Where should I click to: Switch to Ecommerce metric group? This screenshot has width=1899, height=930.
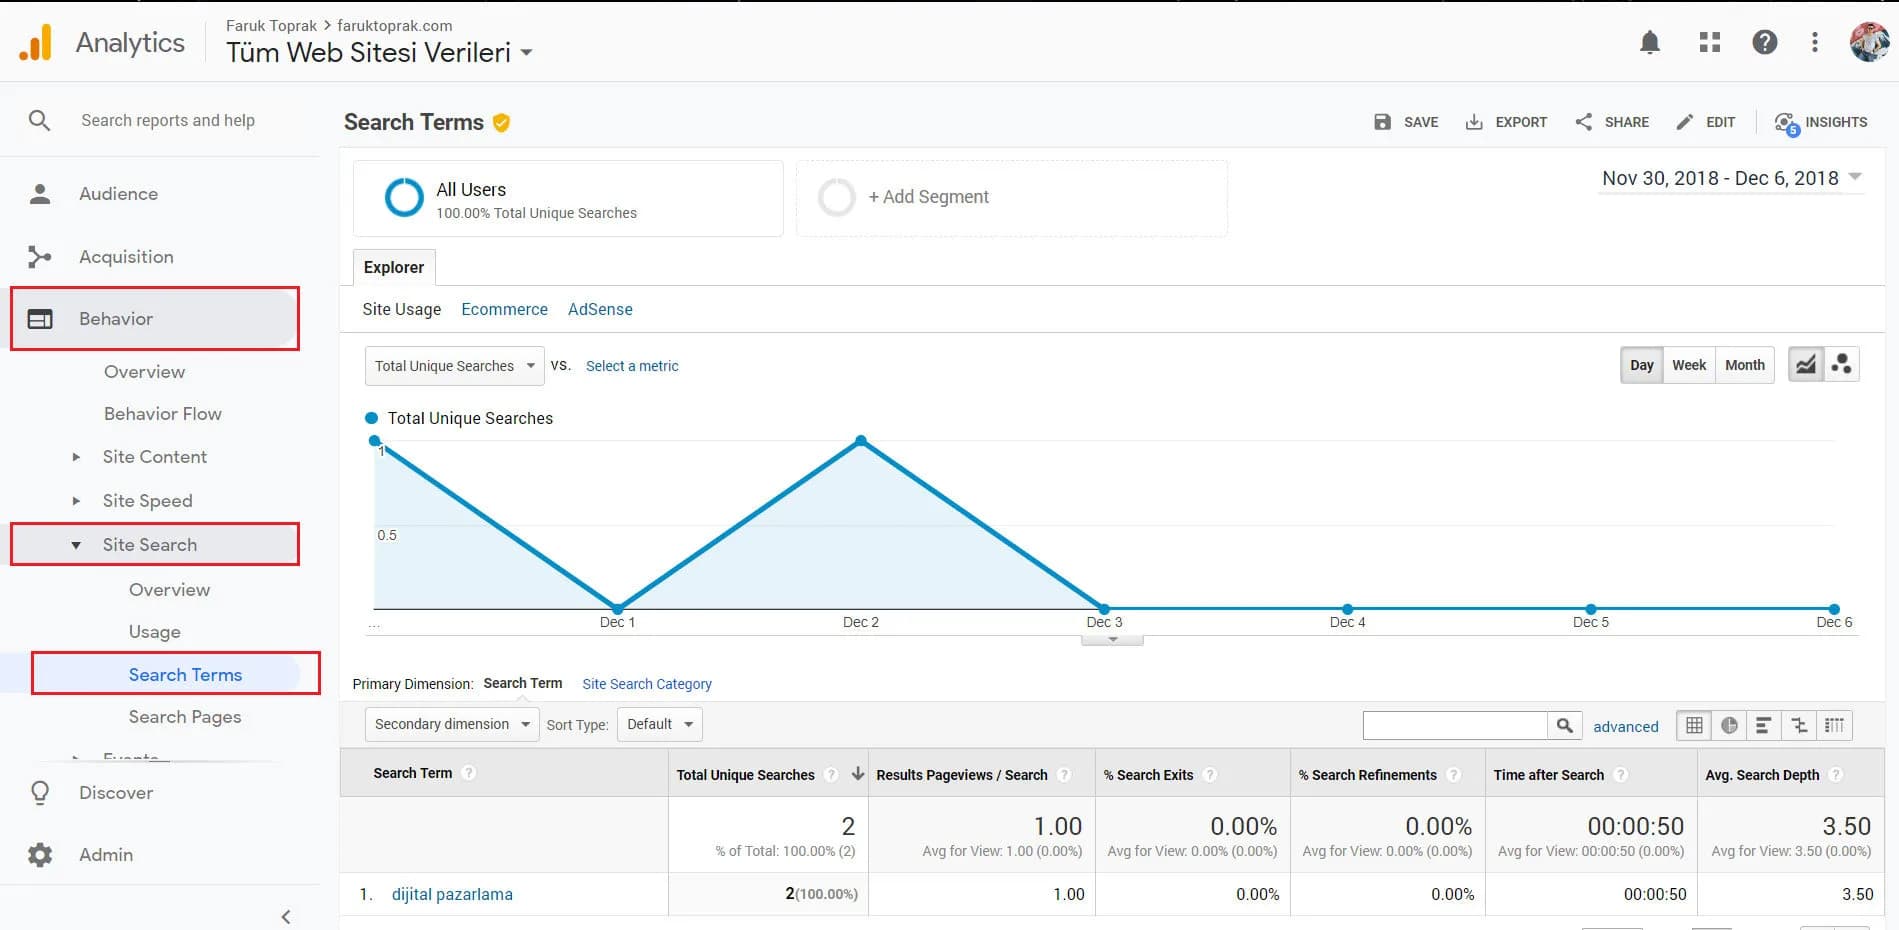click(x=504, y=310)
